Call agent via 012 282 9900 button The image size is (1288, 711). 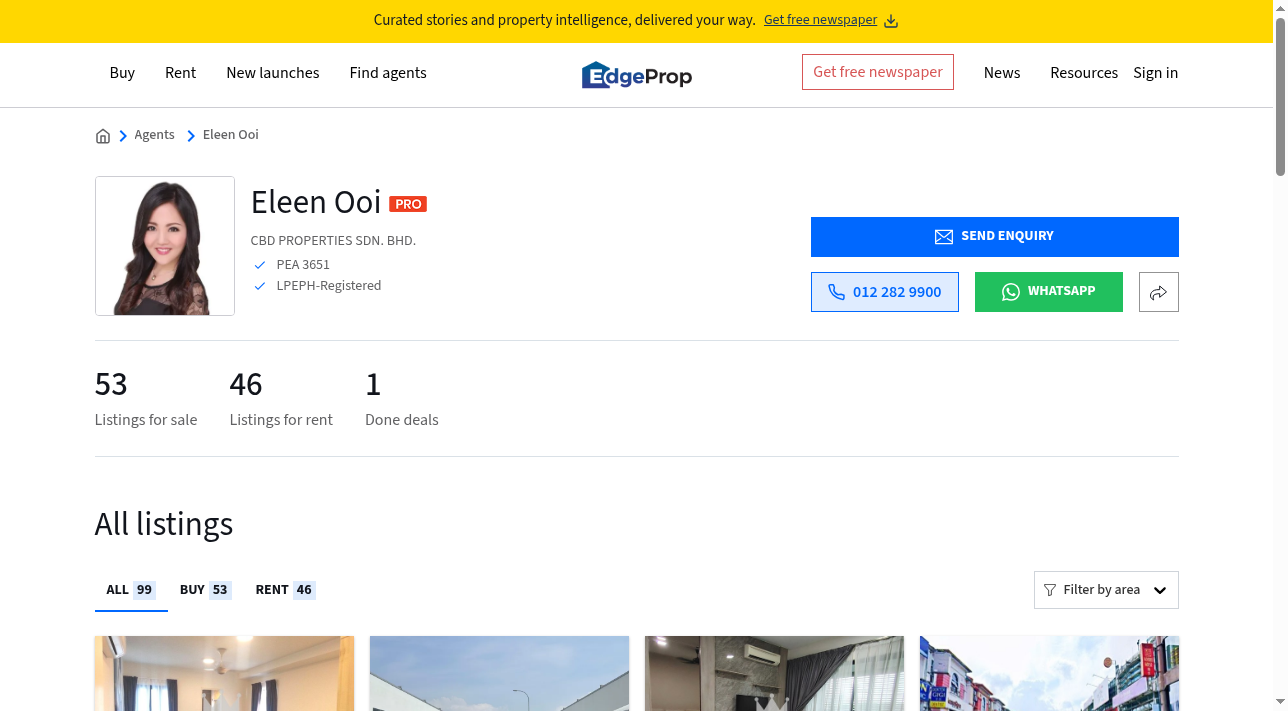pyautogui.click(x=885, y=292)
